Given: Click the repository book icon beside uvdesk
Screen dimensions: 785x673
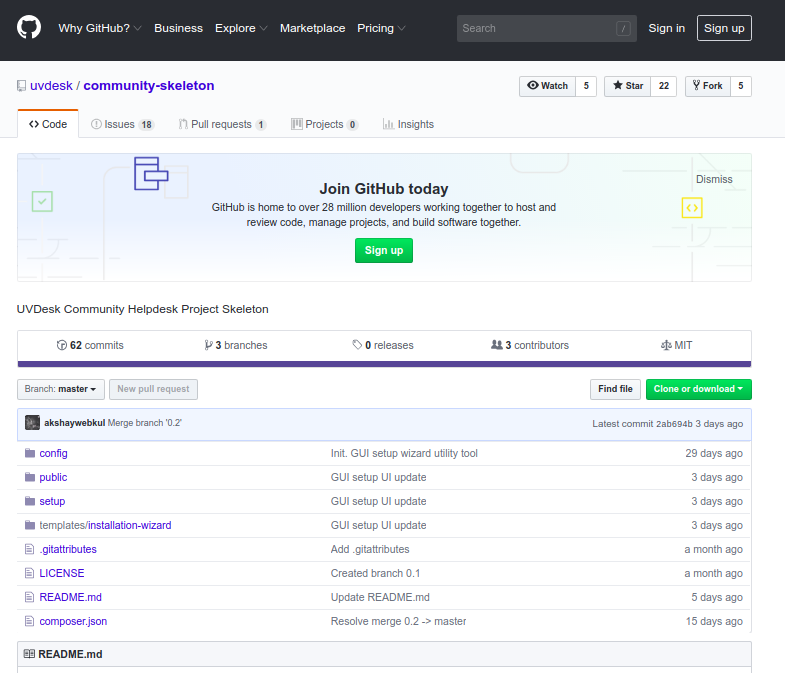Looking at the screenshot, I should 22,86.
